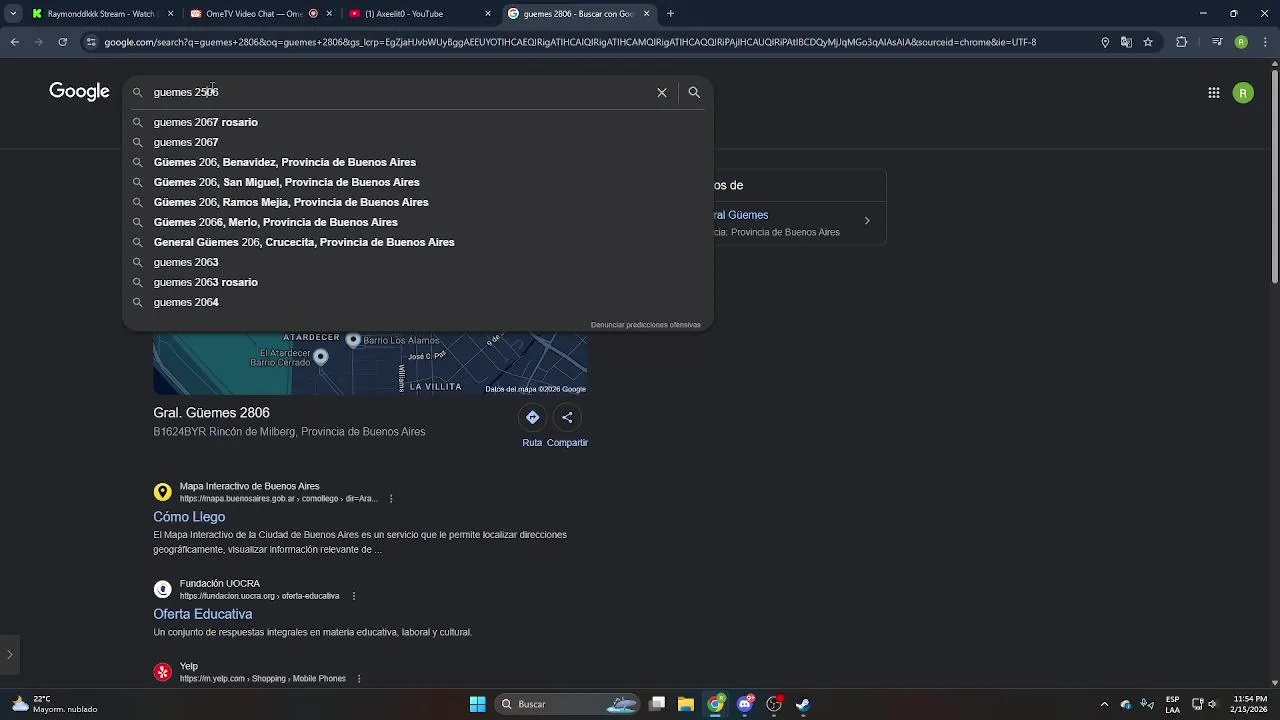Click the Chrome address bar URL
The image size is (1280, 720).
tap(570, 42)
